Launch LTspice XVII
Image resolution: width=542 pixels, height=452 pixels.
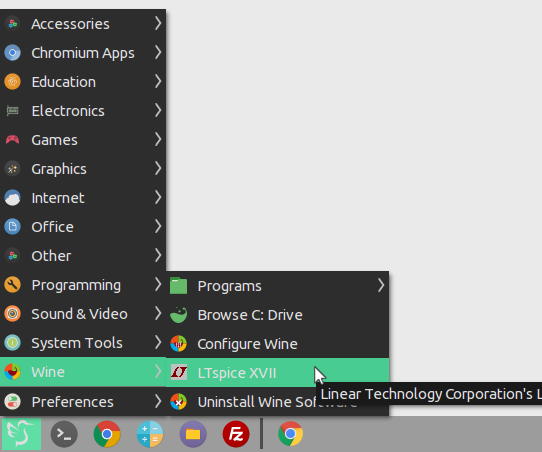pos(278,373)
